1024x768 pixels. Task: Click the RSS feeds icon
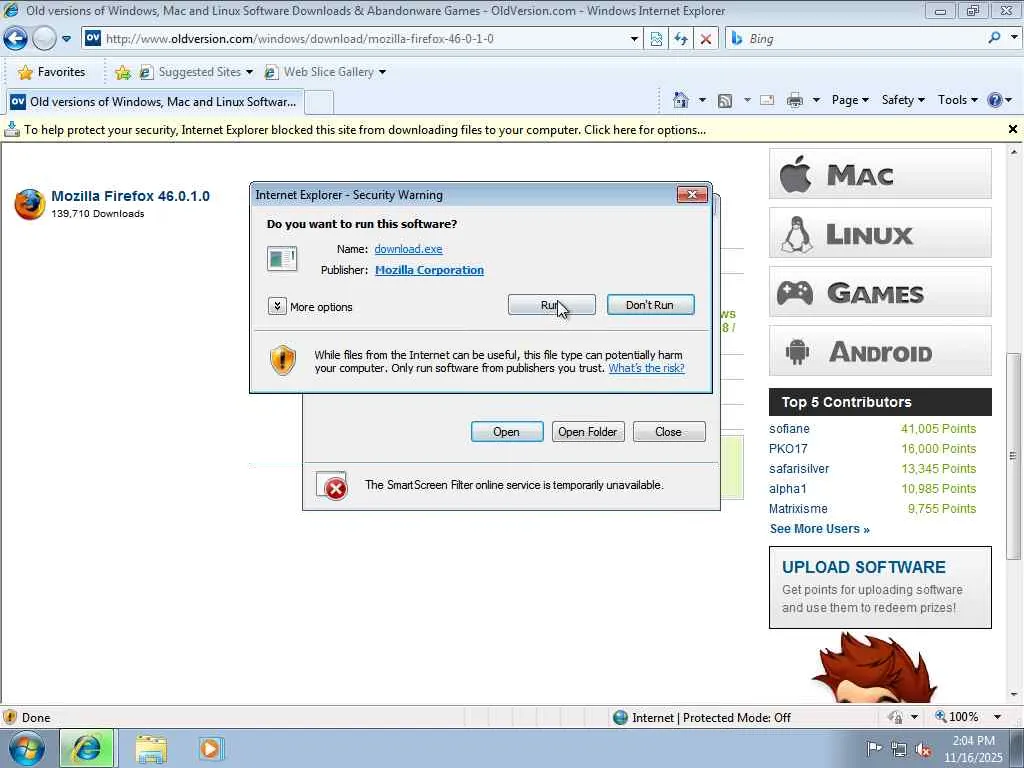tap(725, 100)
